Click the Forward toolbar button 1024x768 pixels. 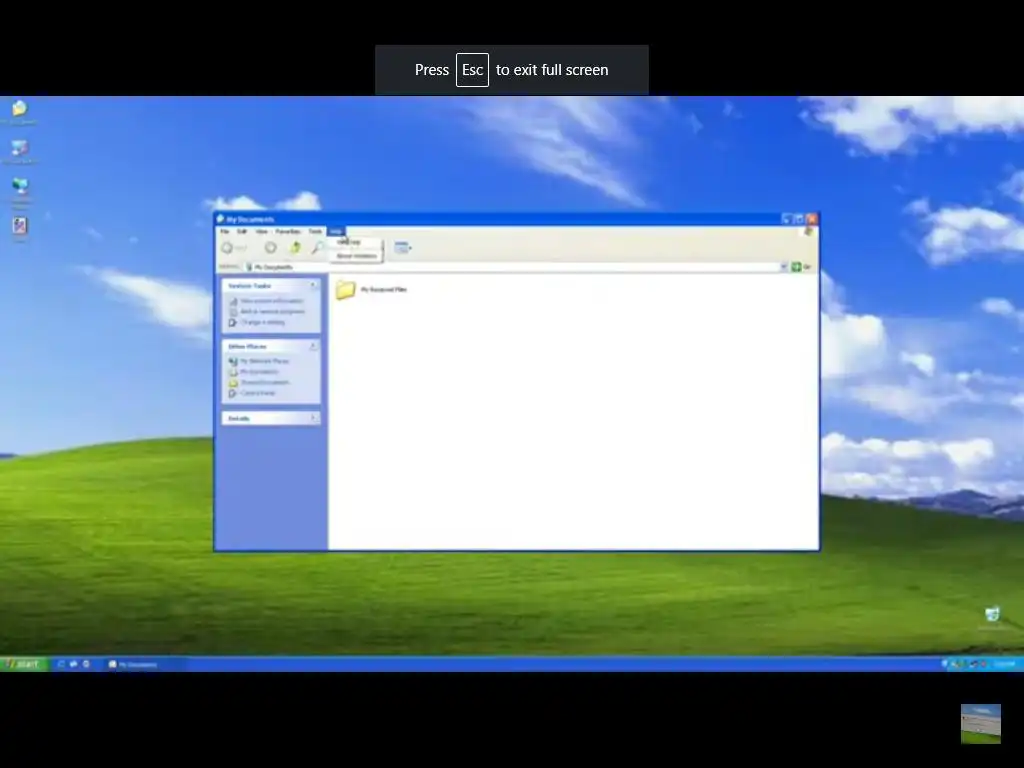tap(270, 248)
